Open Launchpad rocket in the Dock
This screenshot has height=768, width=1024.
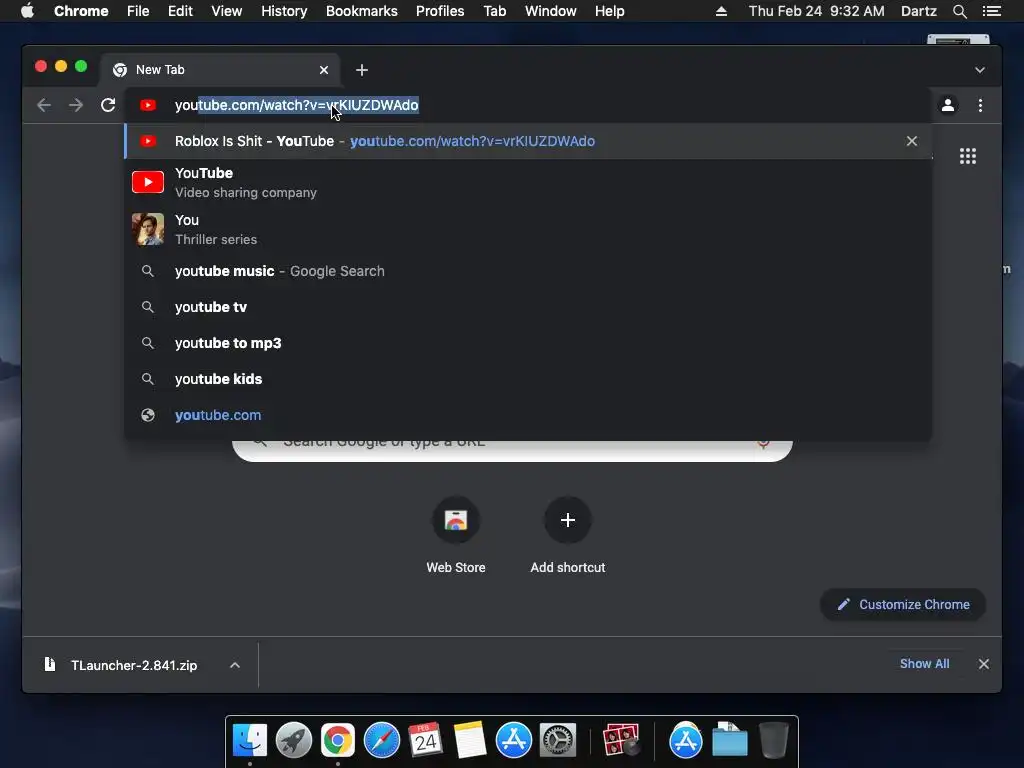tap(293, 740)
